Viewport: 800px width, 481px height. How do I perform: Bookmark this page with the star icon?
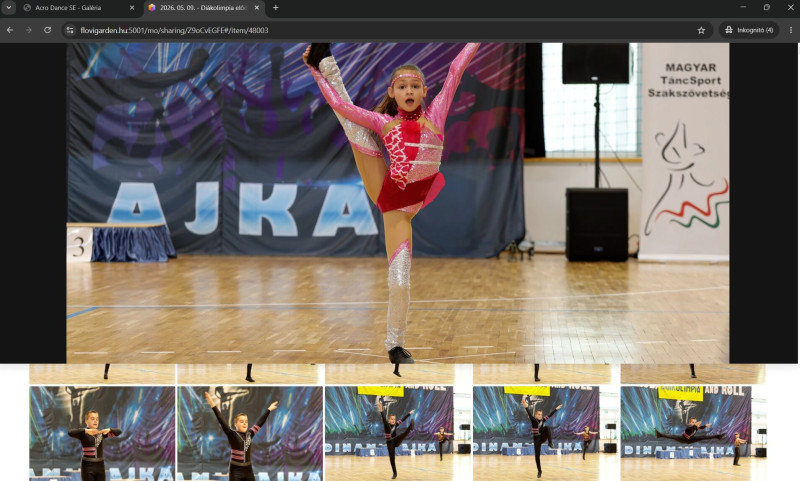point(701,30)
